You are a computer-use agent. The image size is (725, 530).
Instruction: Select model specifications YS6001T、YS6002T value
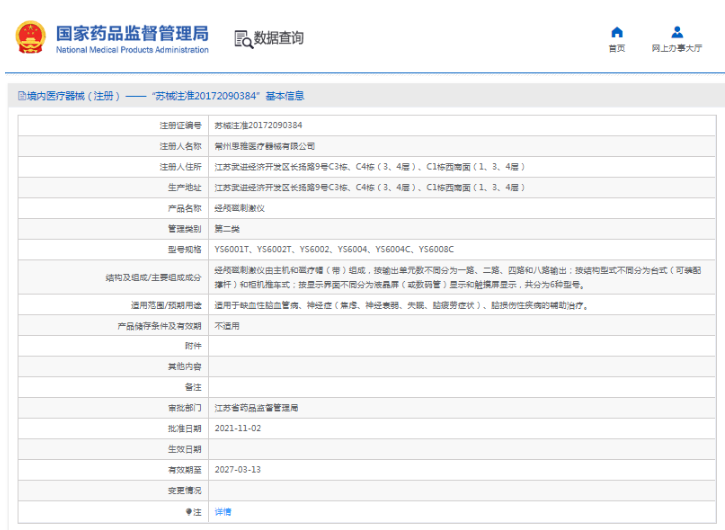(x=334, y=249)
